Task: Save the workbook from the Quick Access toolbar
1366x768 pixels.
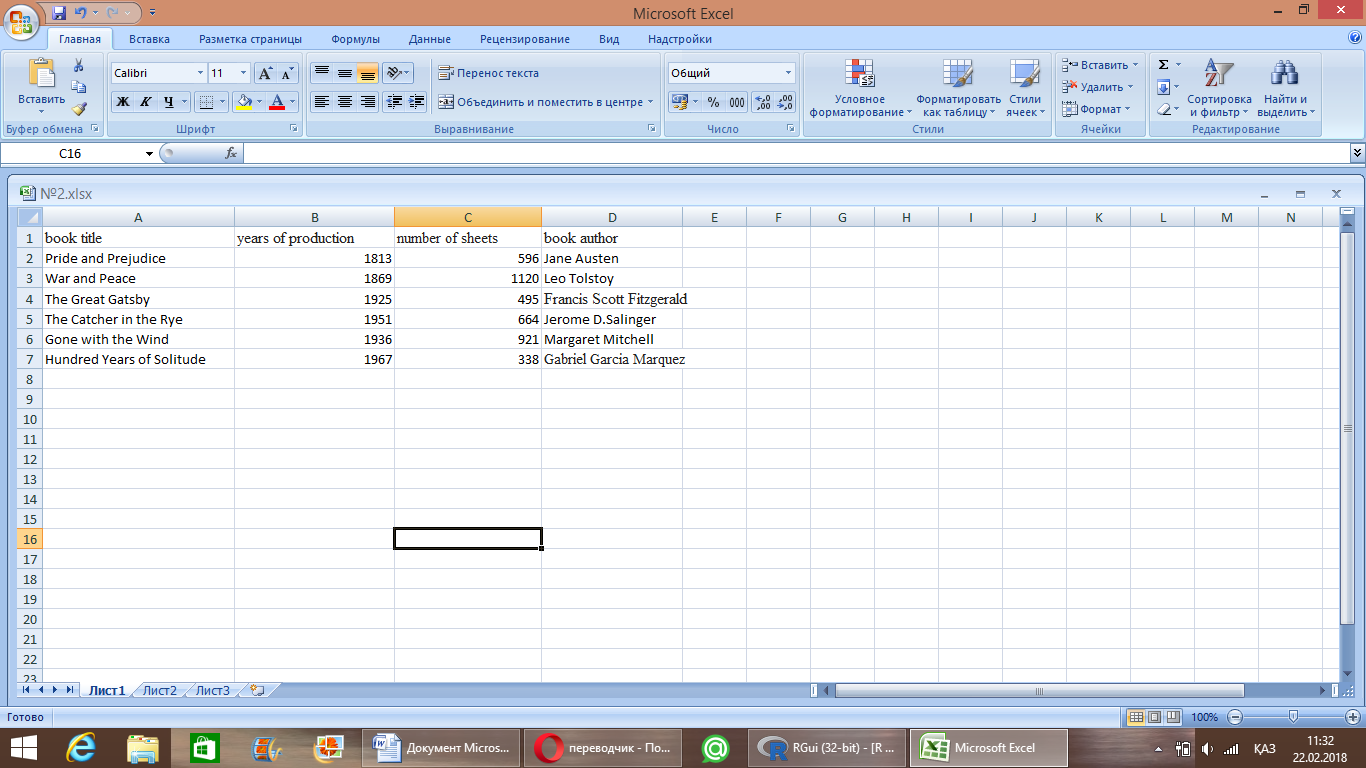Action: pyautogui.click(x=58, y=13)
